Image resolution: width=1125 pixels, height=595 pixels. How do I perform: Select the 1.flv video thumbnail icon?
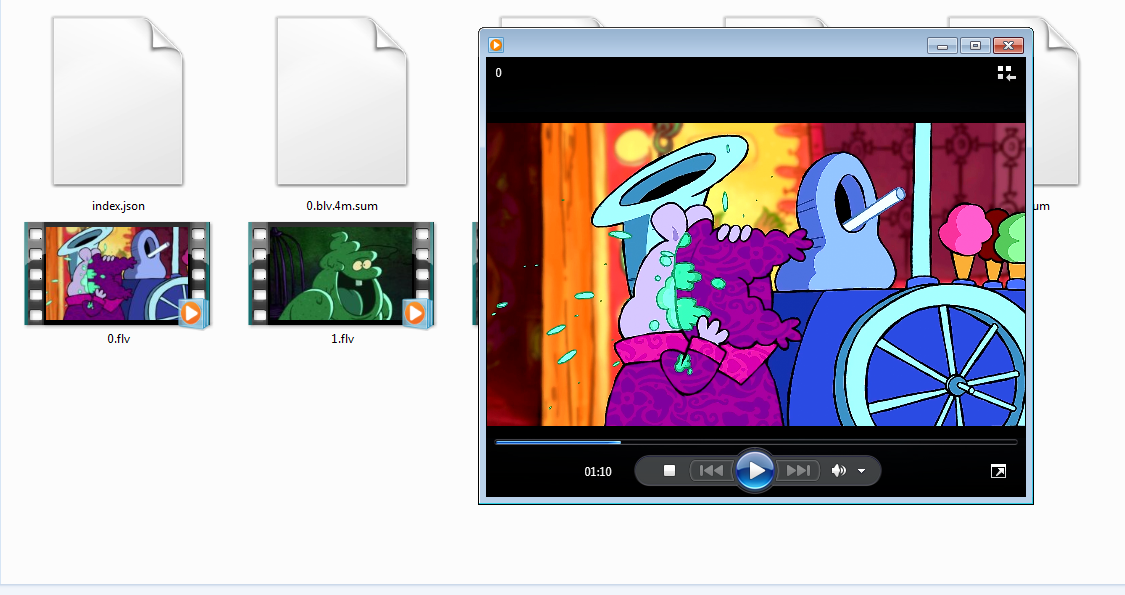click(340, 273)
